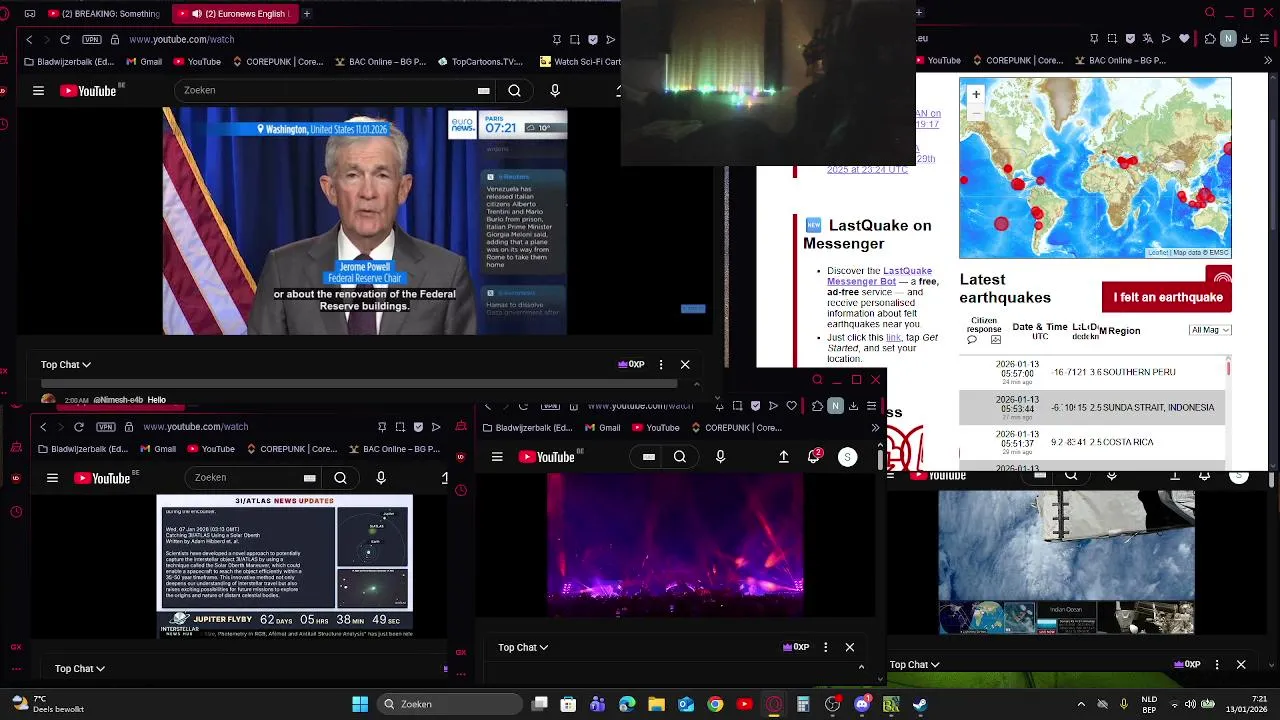Screen dimensions: 1280x720
Task: Click the Euronews live video player
Action: click(366, 221)
